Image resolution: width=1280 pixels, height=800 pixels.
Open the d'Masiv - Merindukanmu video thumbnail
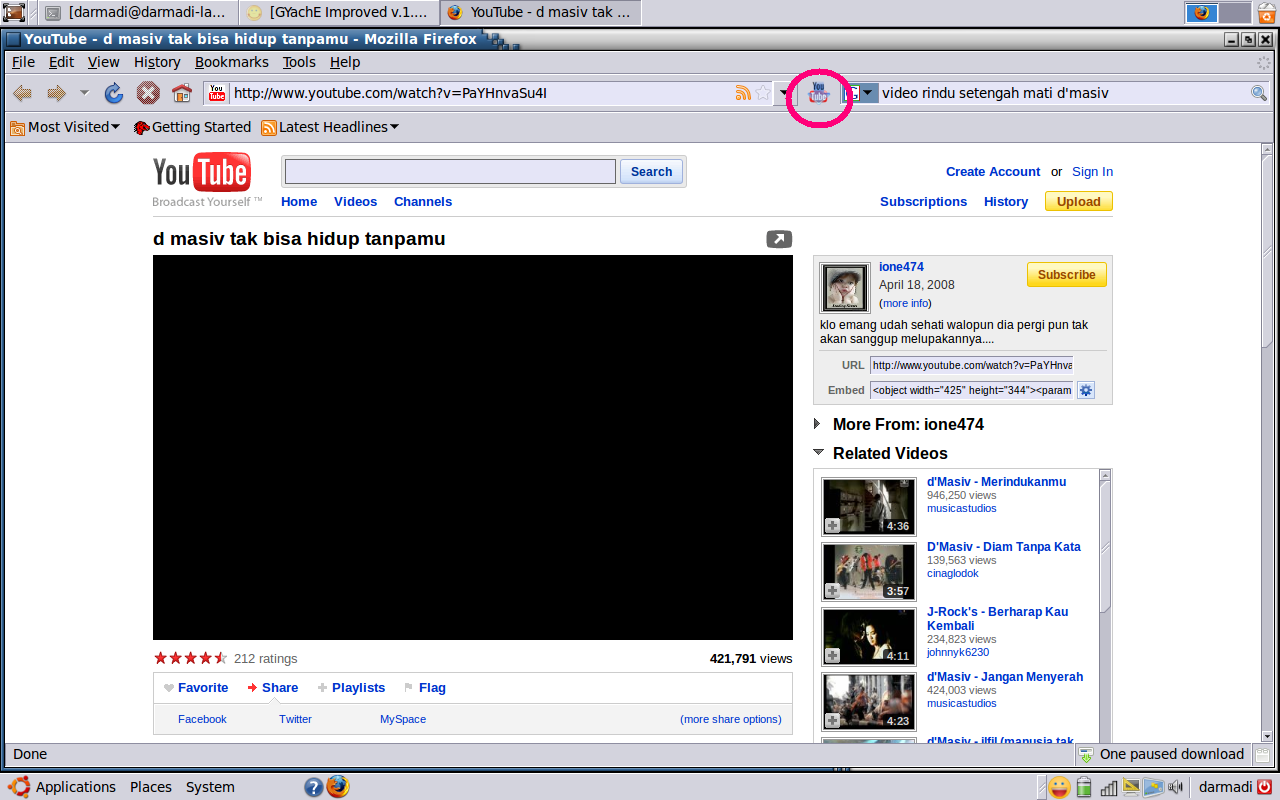click(x=868, y=506)
